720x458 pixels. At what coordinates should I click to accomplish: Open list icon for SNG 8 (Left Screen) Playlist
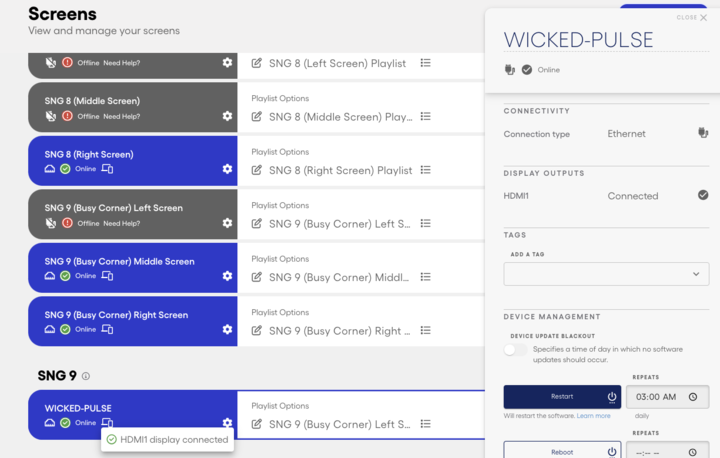(x=426, y=63)
